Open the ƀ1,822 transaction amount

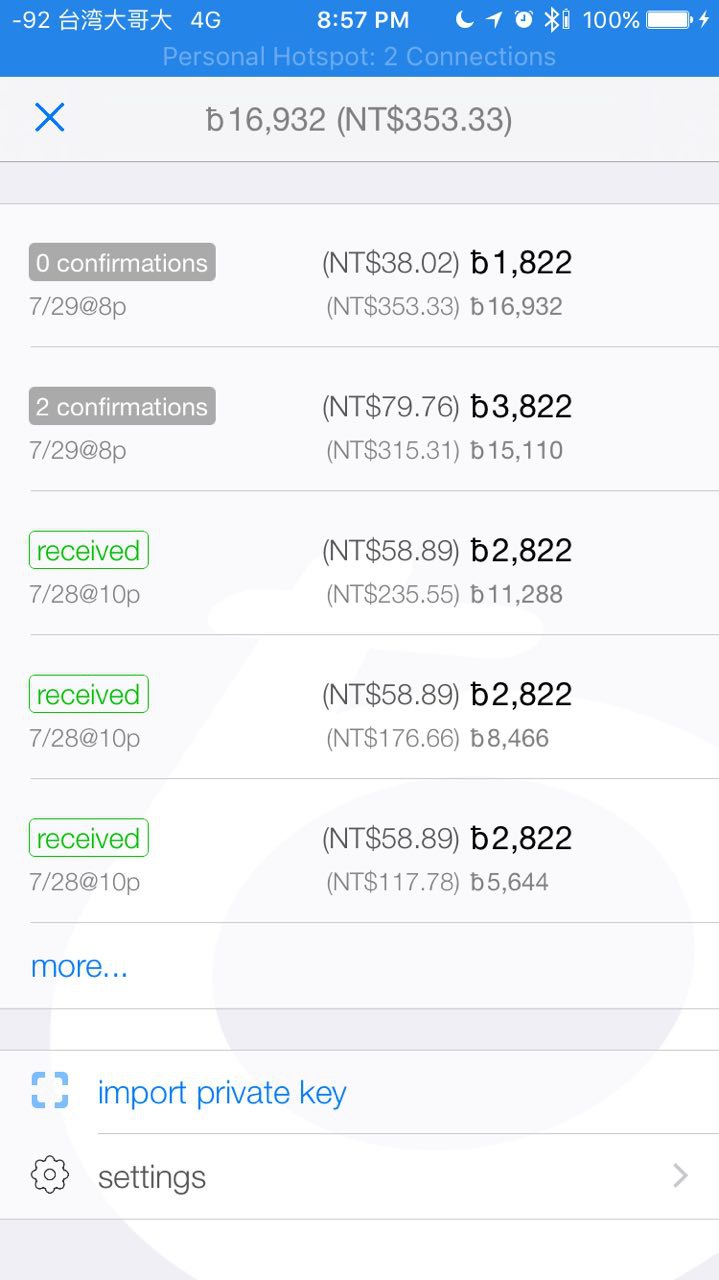(x=521, y=263)
